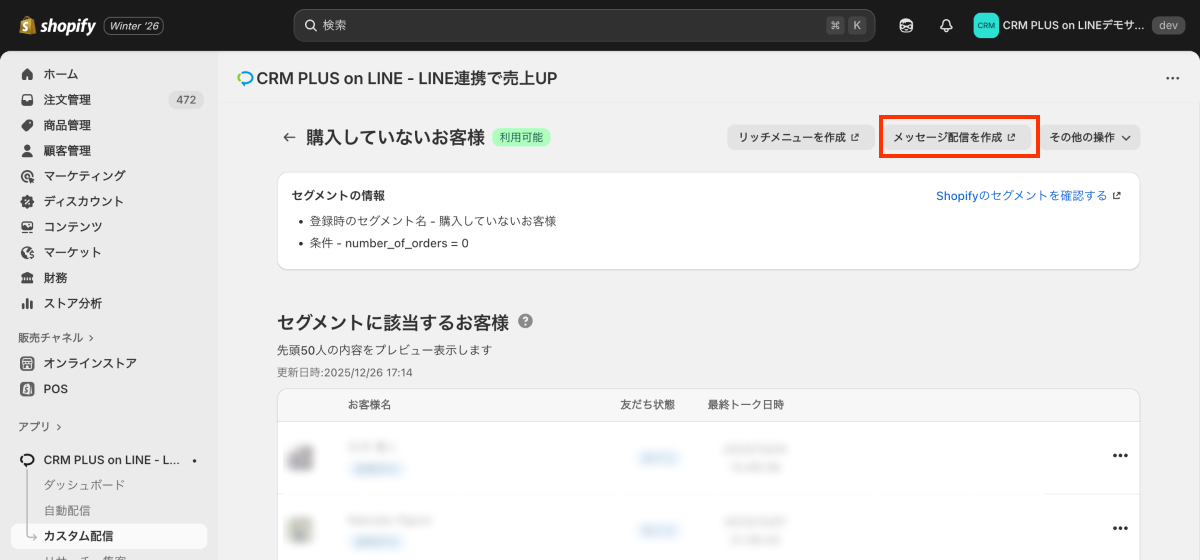Open the Sidekick assistant icon

906,25
